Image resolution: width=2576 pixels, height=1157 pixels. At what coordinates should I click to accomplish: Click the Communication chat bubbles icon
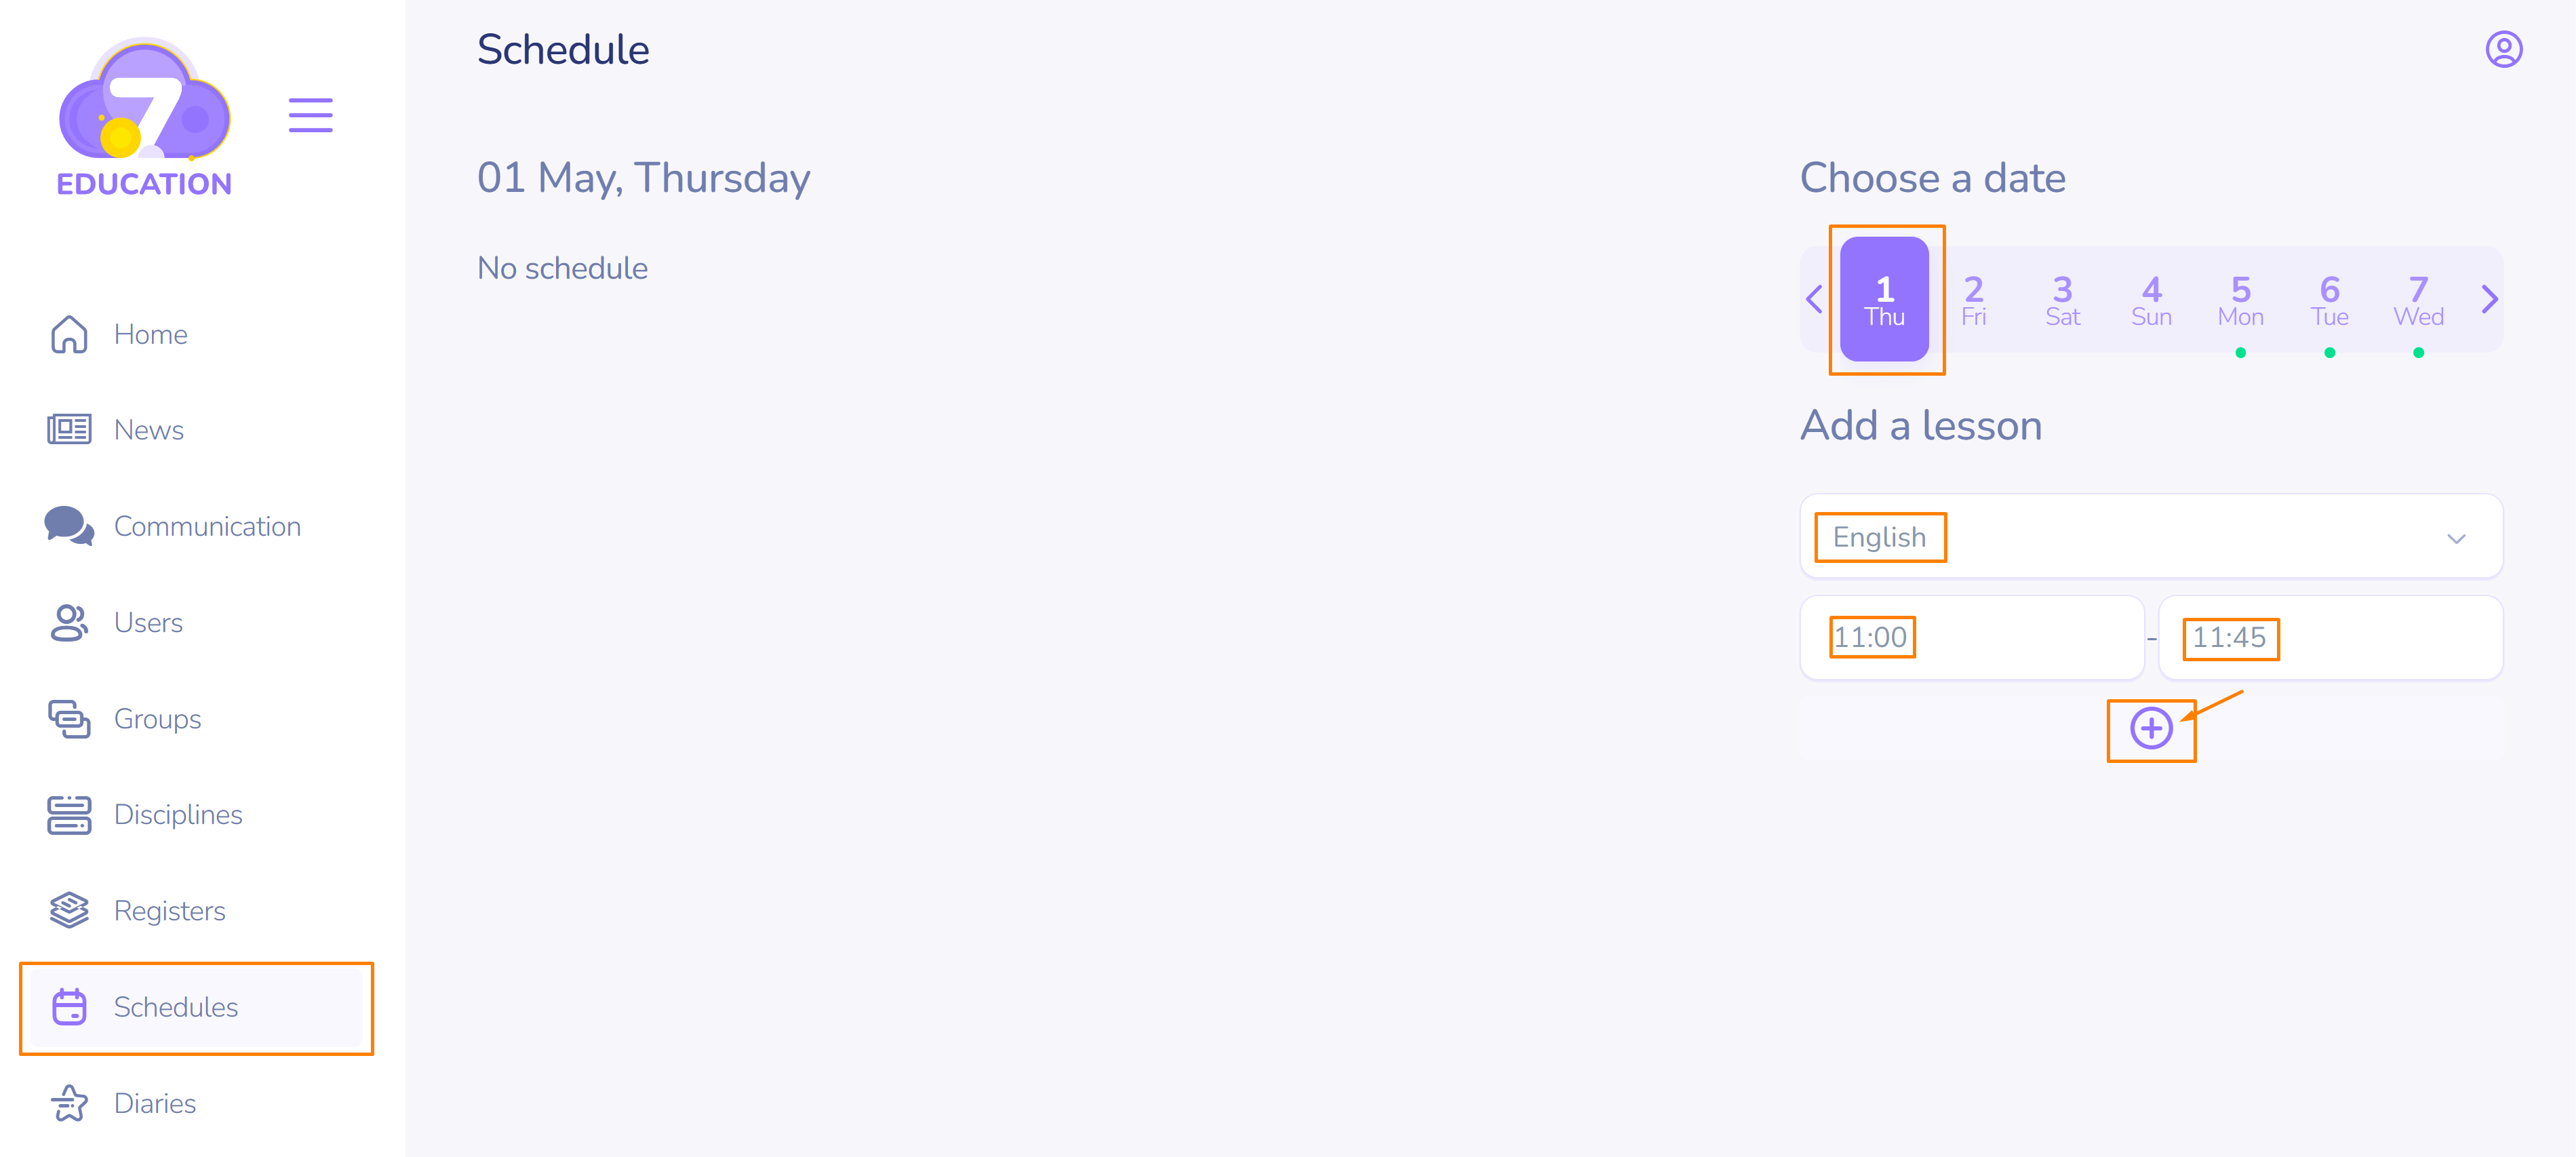click(x=69, y=526)
